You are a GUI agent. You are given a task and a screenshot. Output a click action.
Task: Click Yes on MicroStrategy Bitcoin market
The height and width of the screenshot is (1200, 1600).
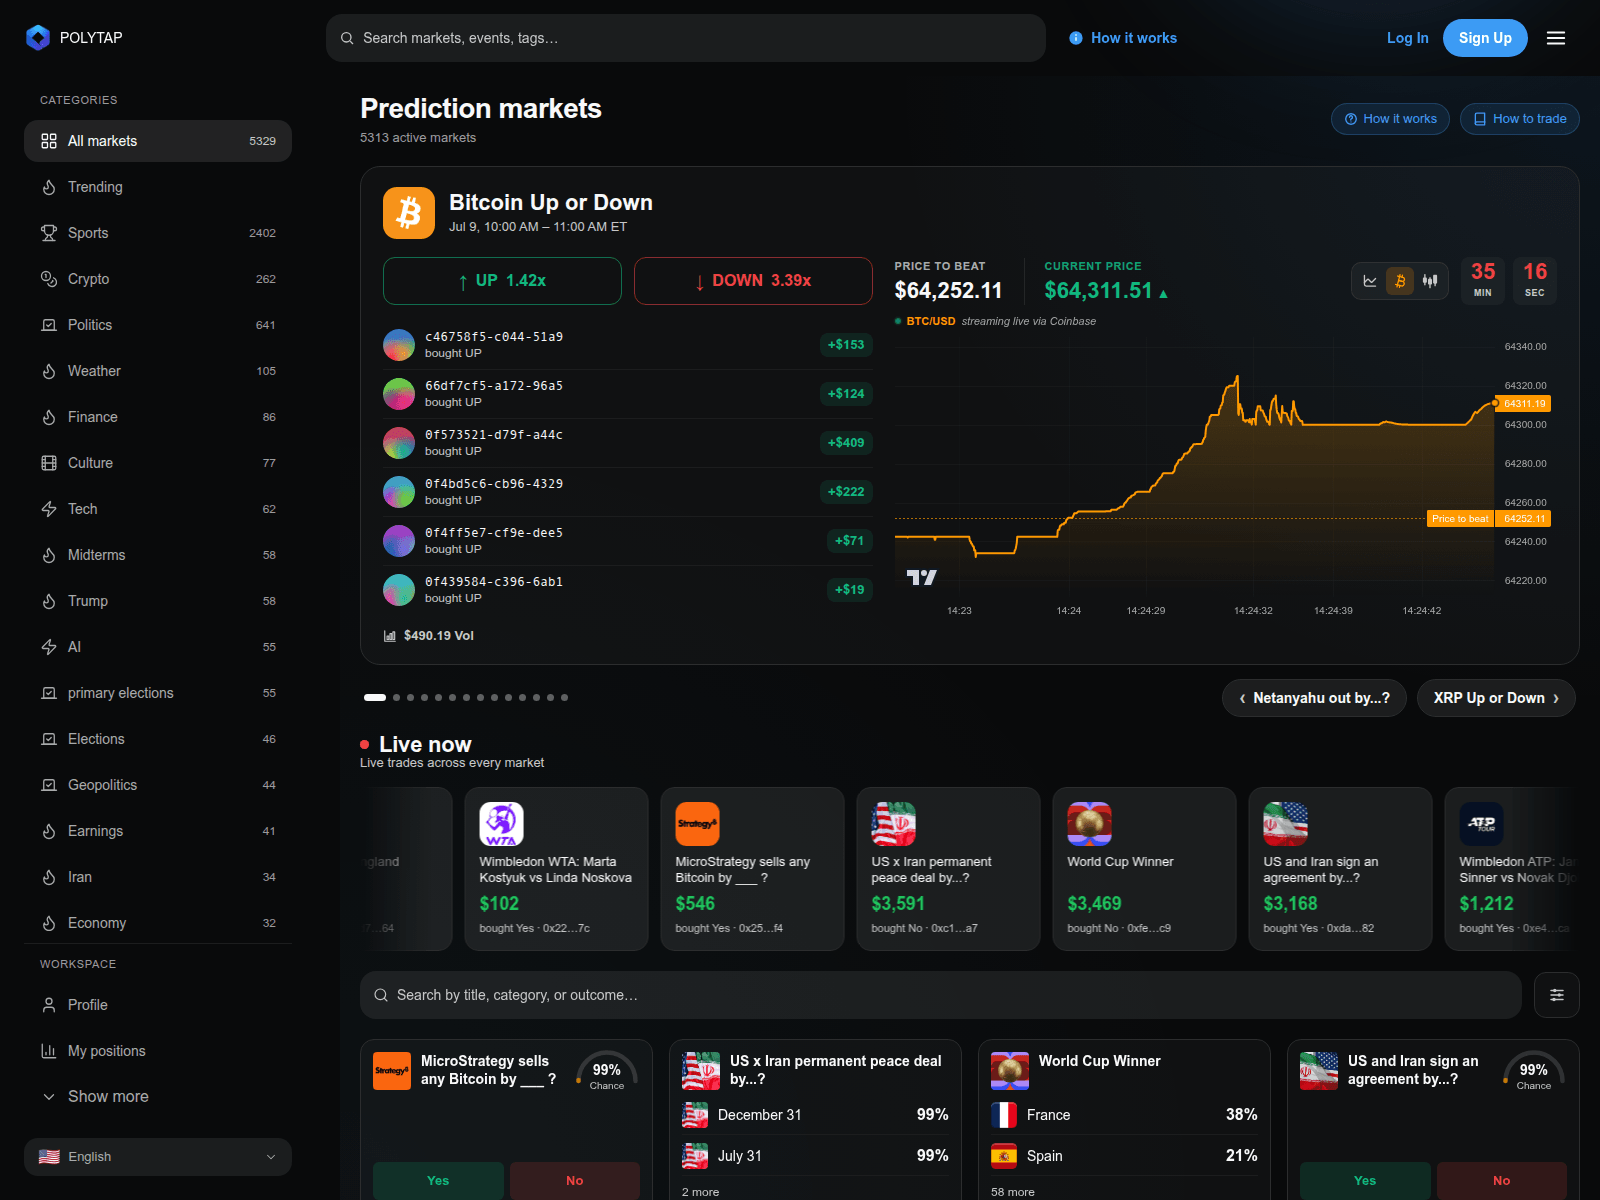pos(438,1181)
